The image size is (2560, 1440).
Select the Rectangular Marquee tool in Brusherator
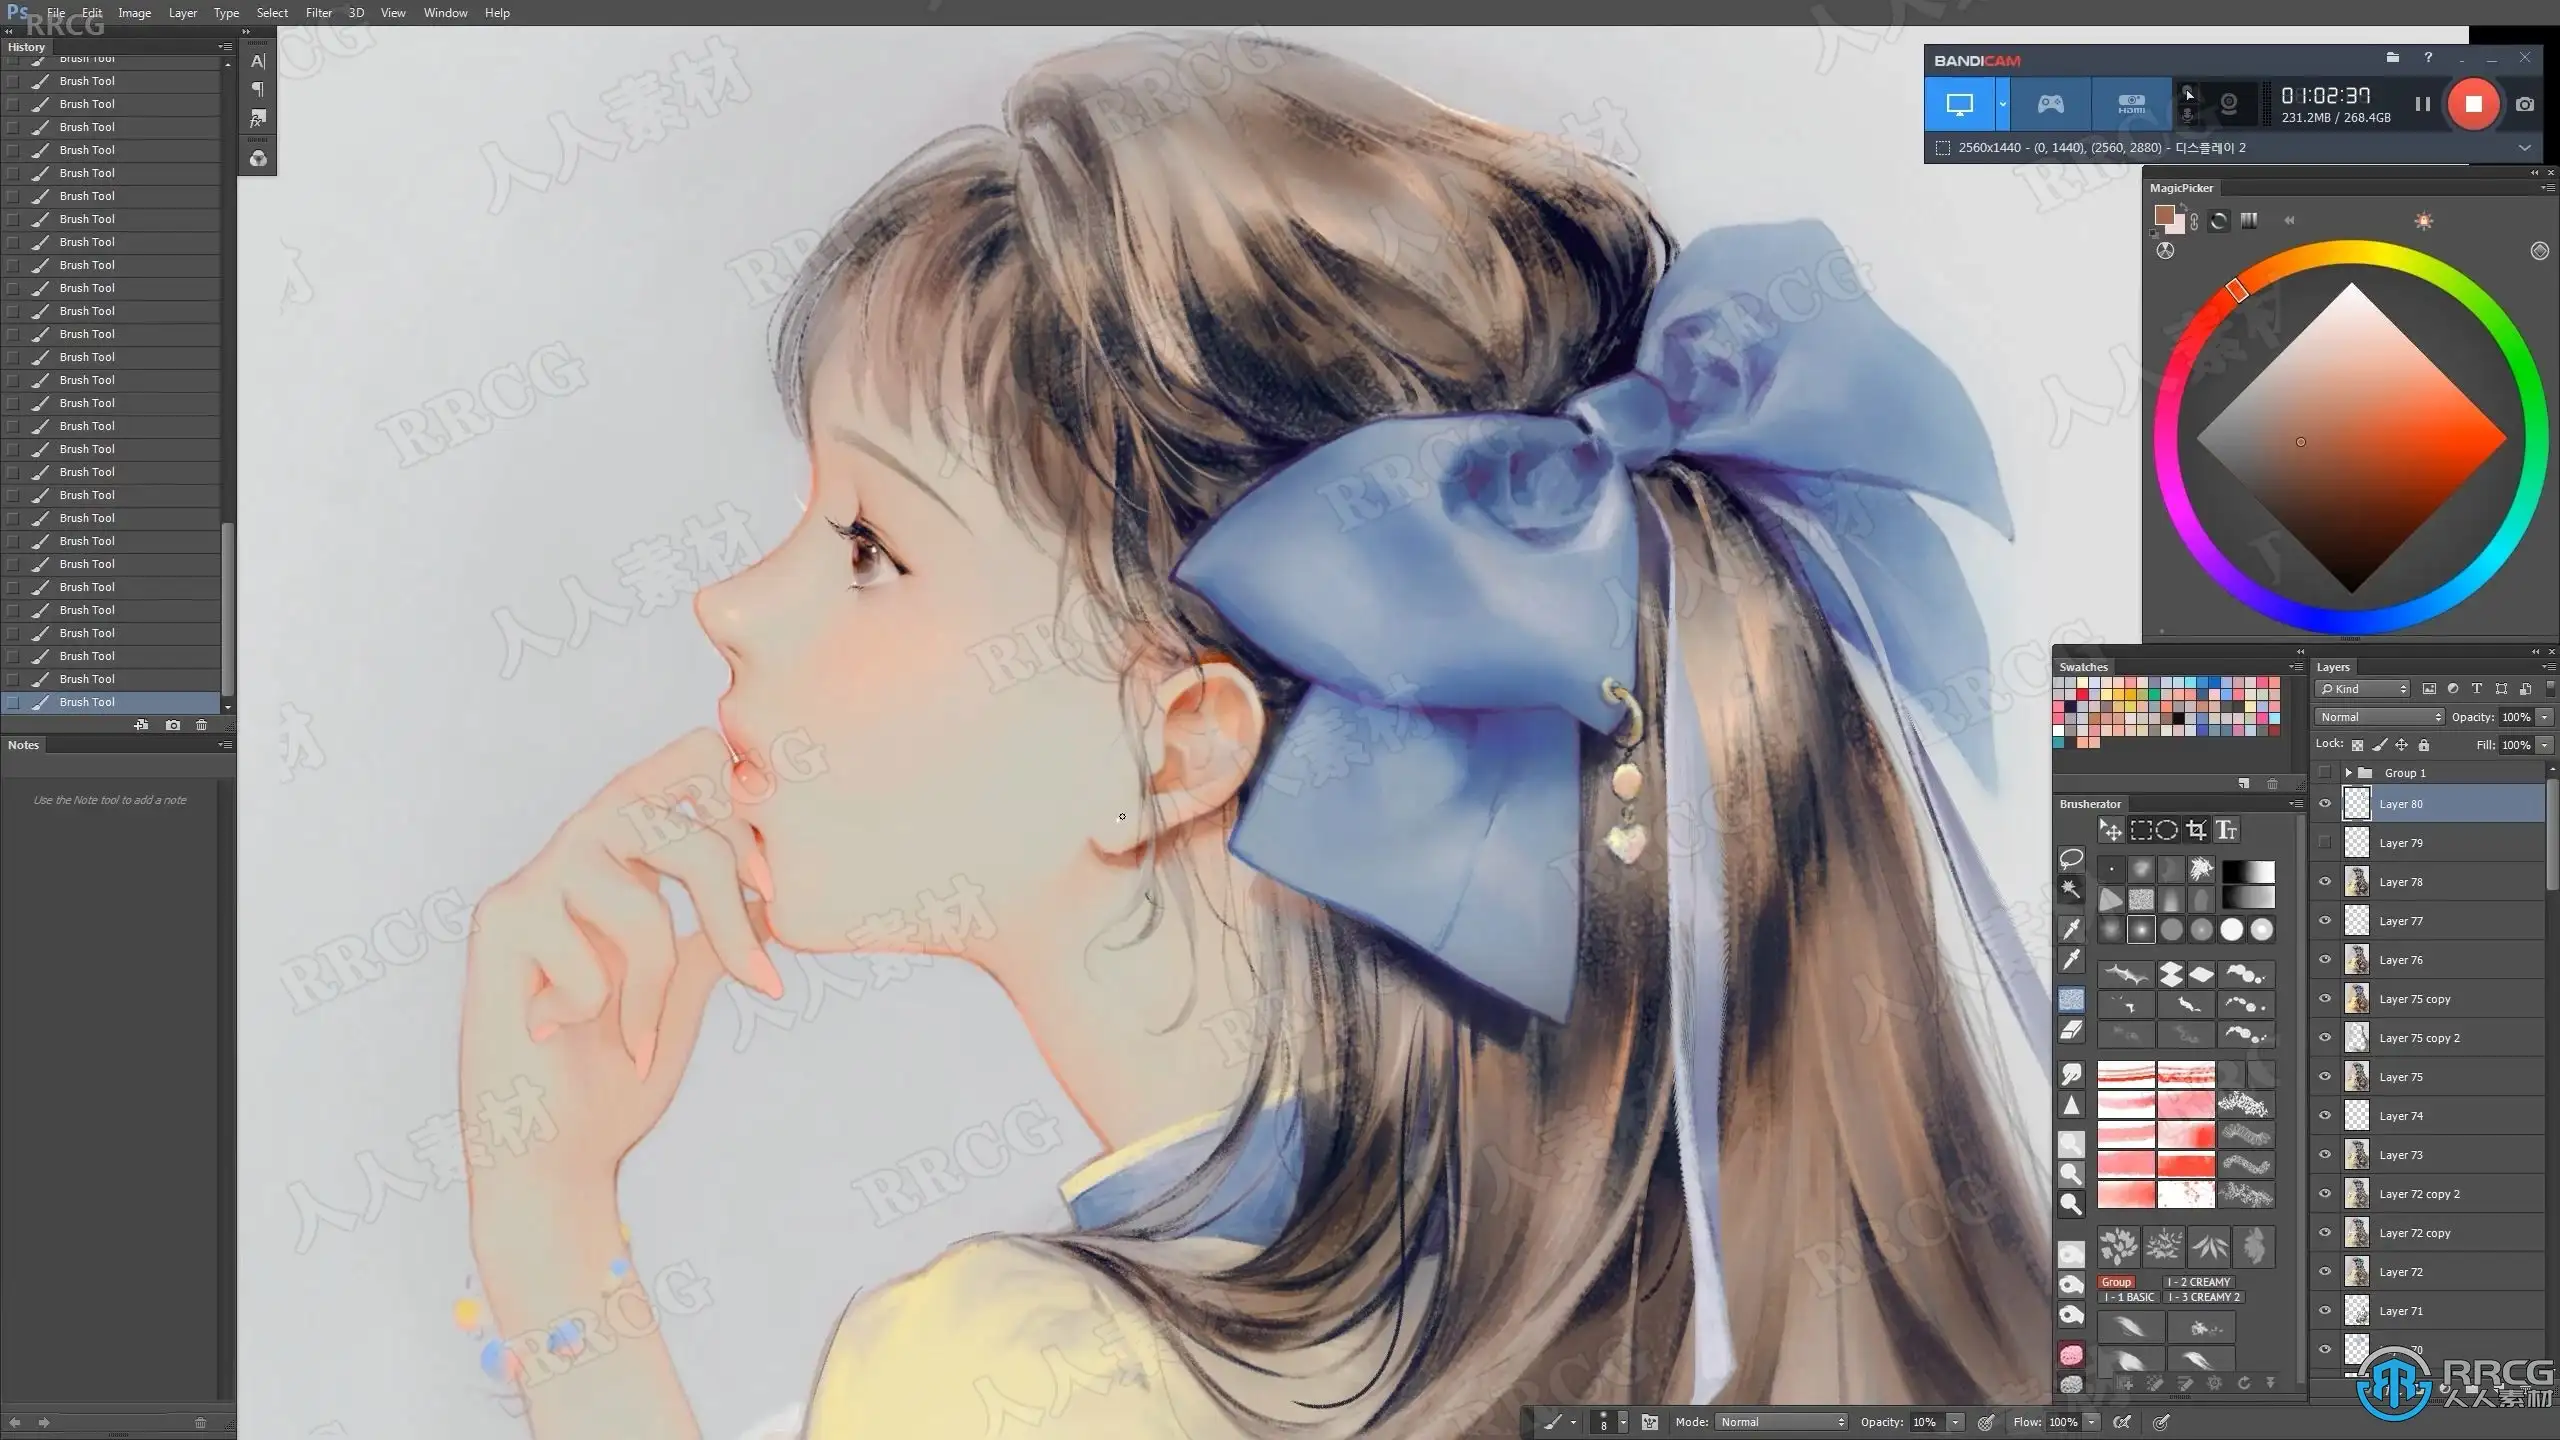(x=2140, y=830)
